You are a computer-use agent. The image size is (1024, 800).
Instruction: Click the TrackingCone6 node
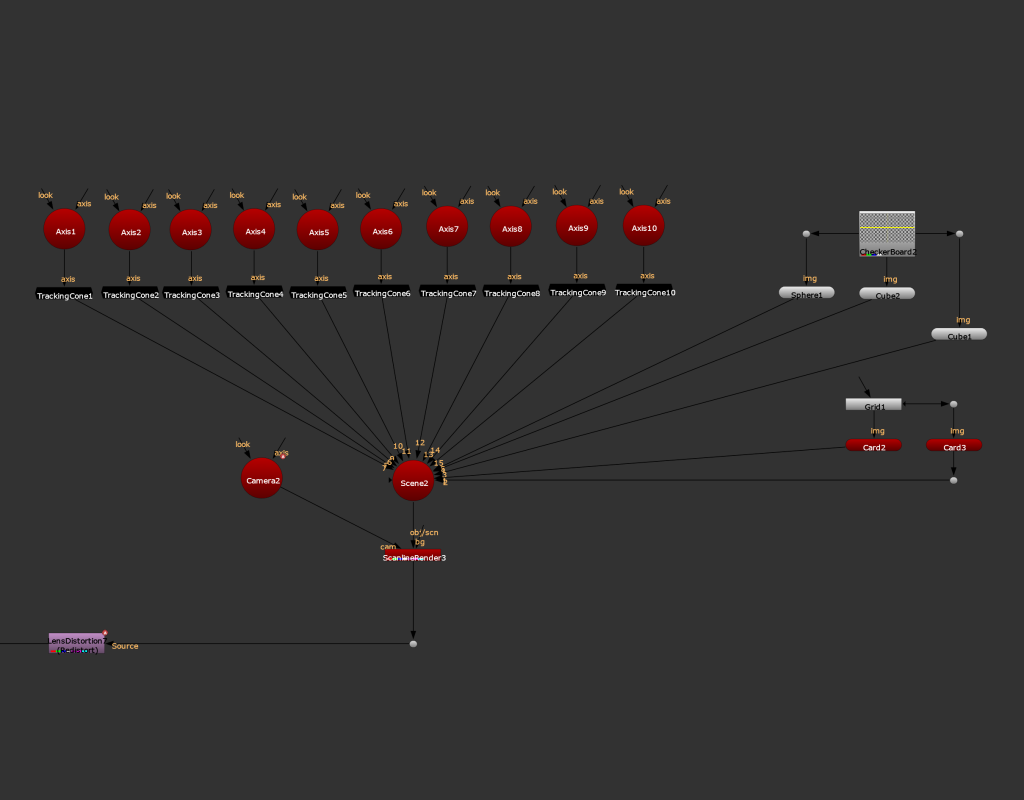[x=382, y=291]
